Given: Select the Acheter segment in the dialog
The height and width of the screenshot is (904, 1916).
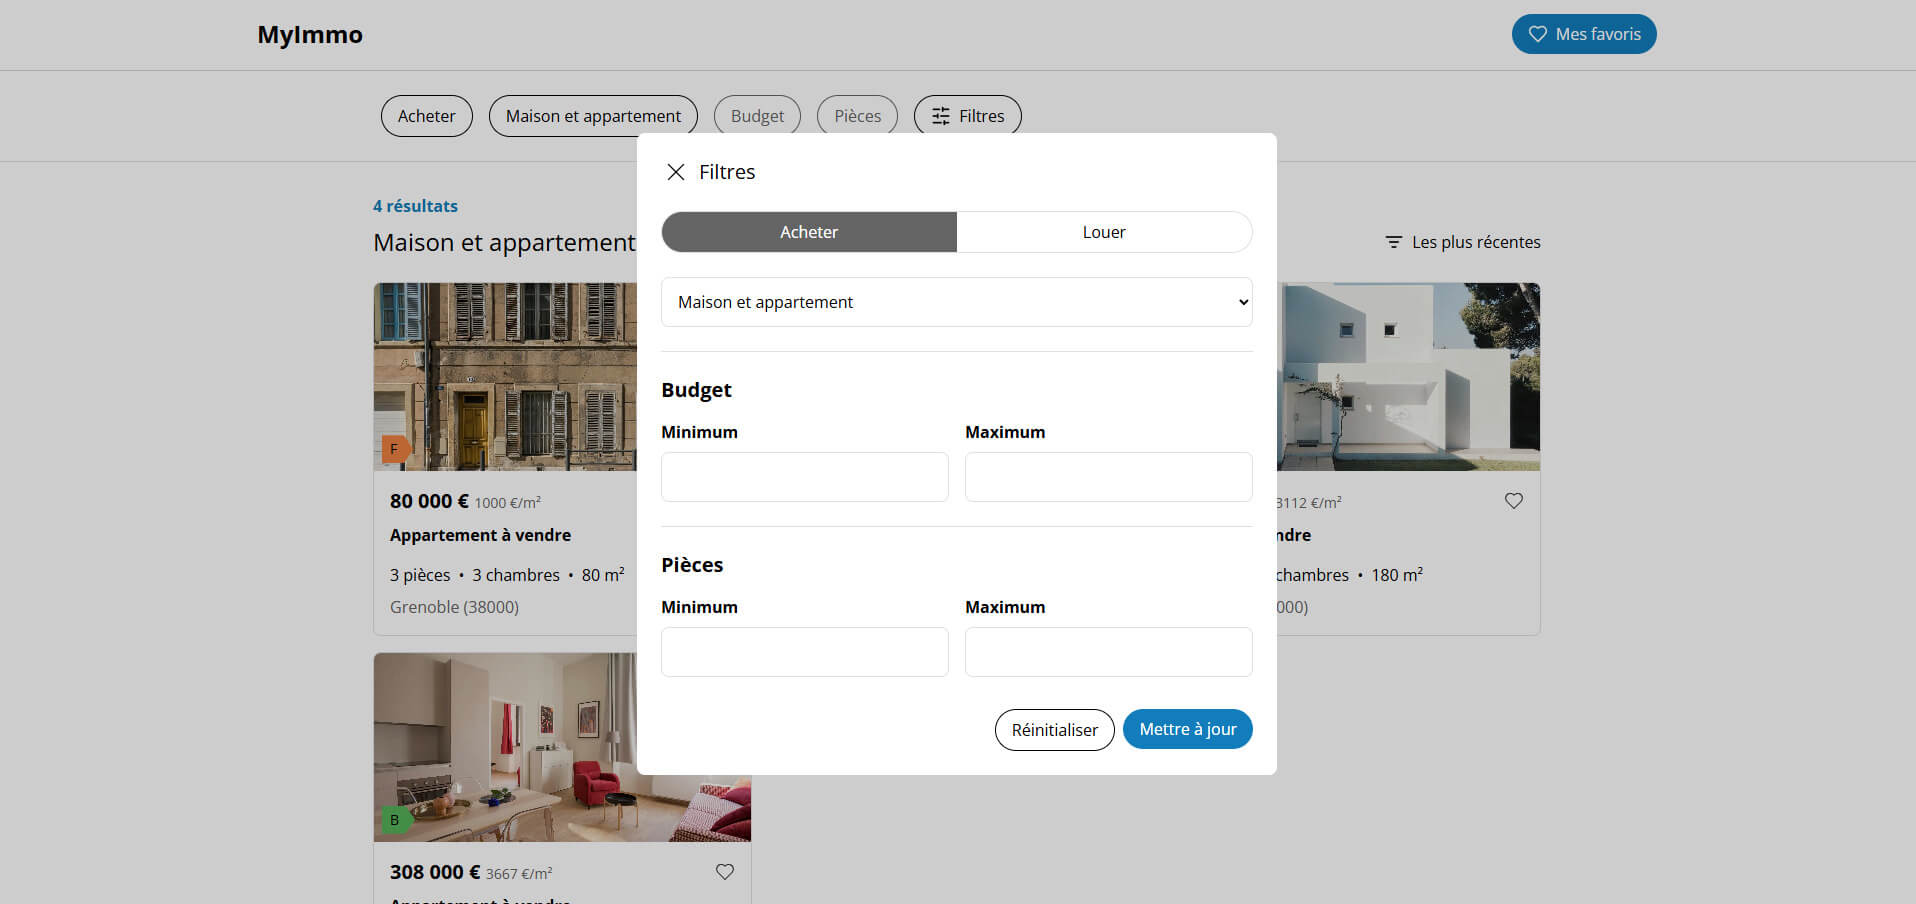Looking at the screenshot, I should click(809, 232).
